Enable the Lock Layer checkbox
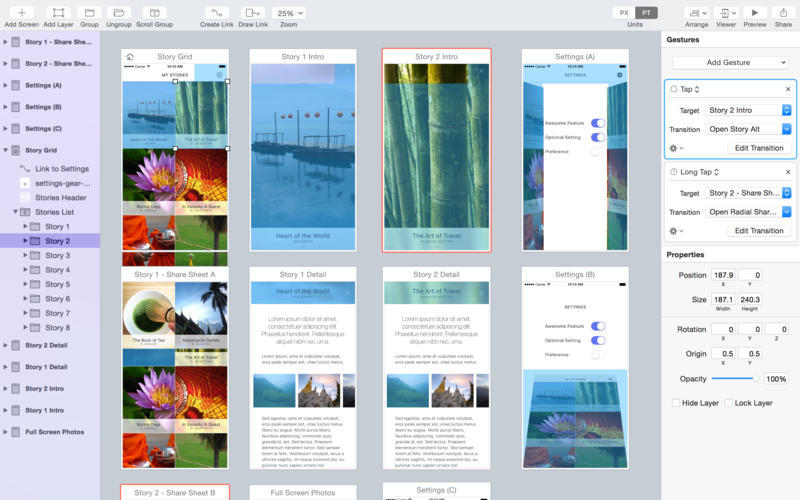The height and width of the screenshot is (500, 800). tap(727, 403)
